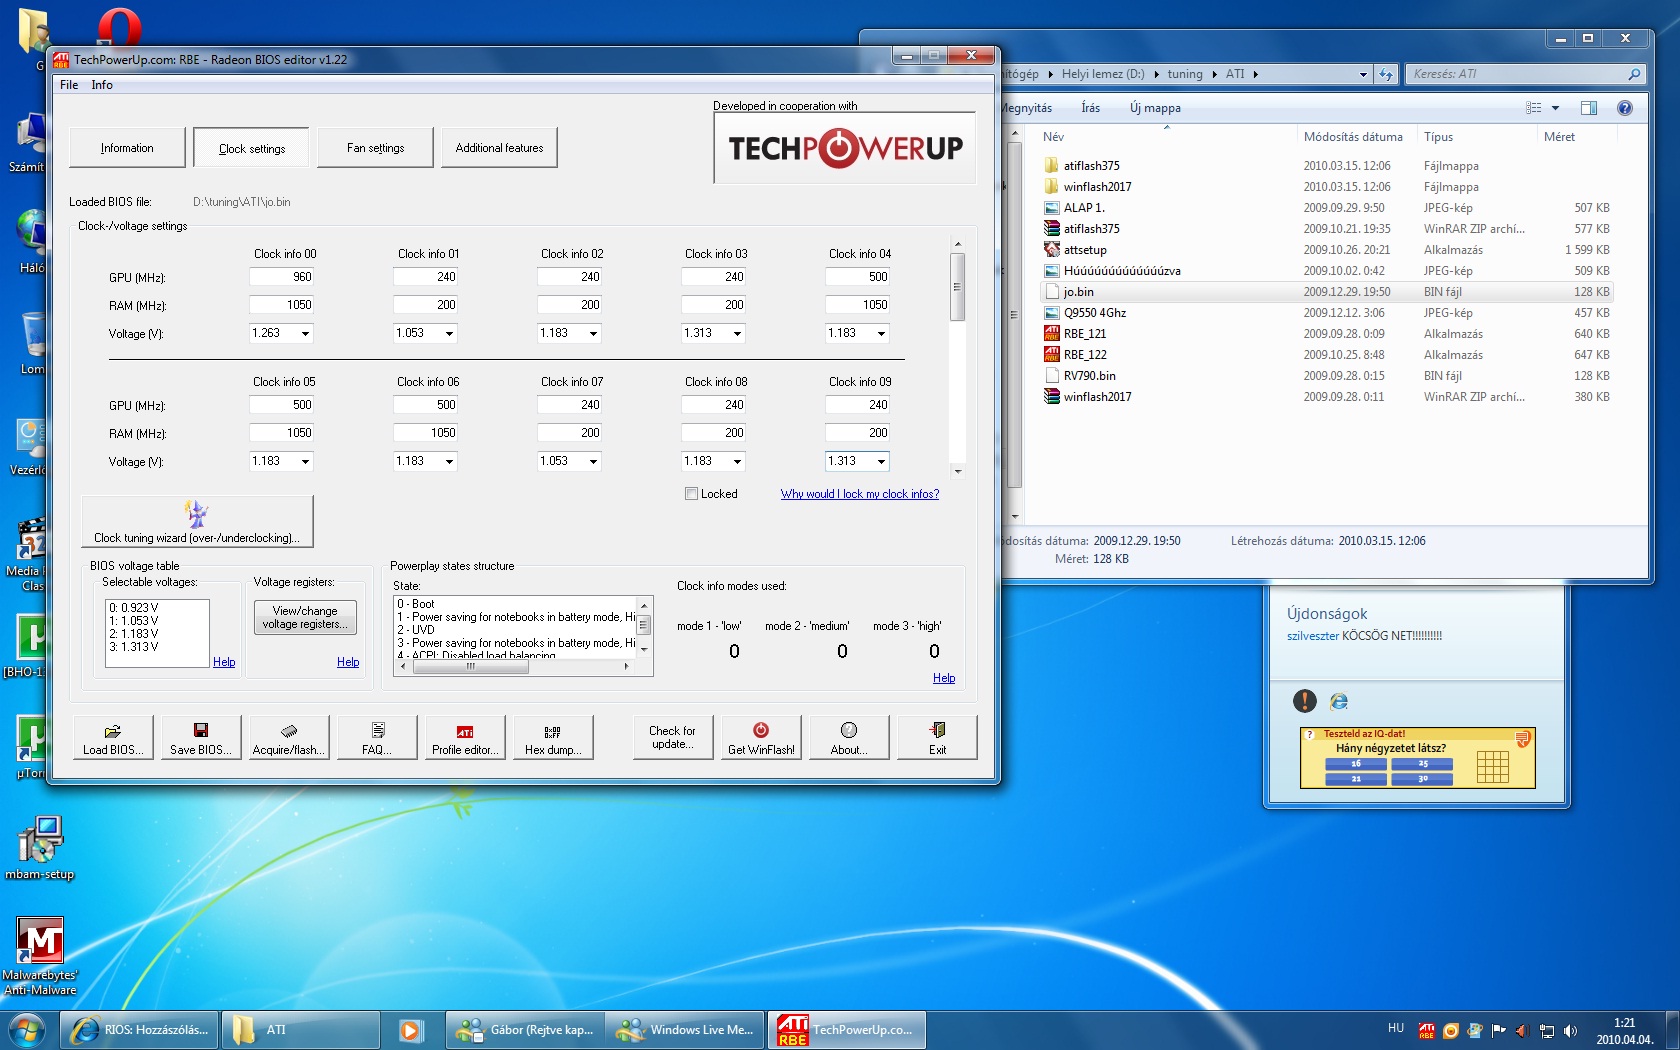Expand Clock info 04 Voltage dropdown
Screen dimensions: 1680x1050
pyautogui.click(x=881, y=333)
